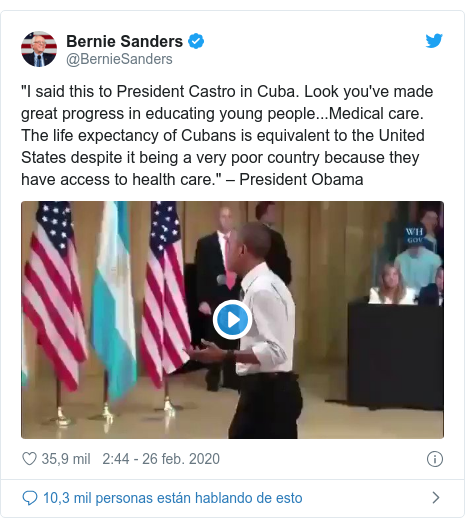This screenshot has height=527, width=465.
Task: Click the tweet quote text body
Action: [x=227, y=135]
